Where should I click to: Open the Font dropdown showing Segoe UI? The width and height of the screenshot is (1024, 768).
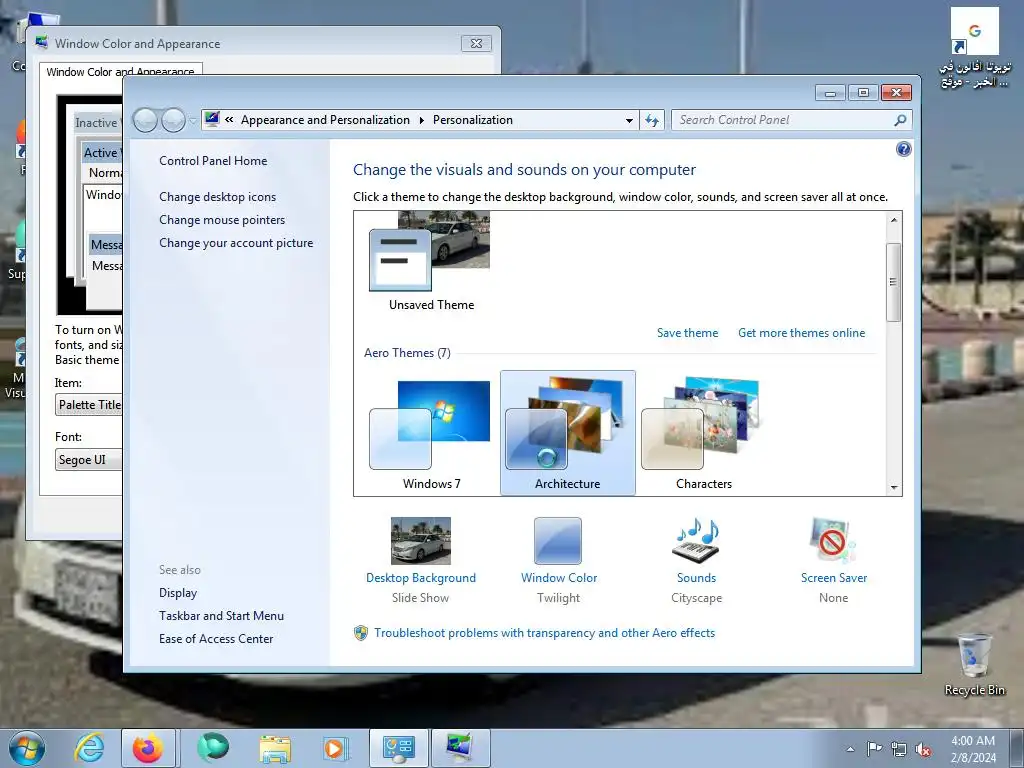coord(89,460)
